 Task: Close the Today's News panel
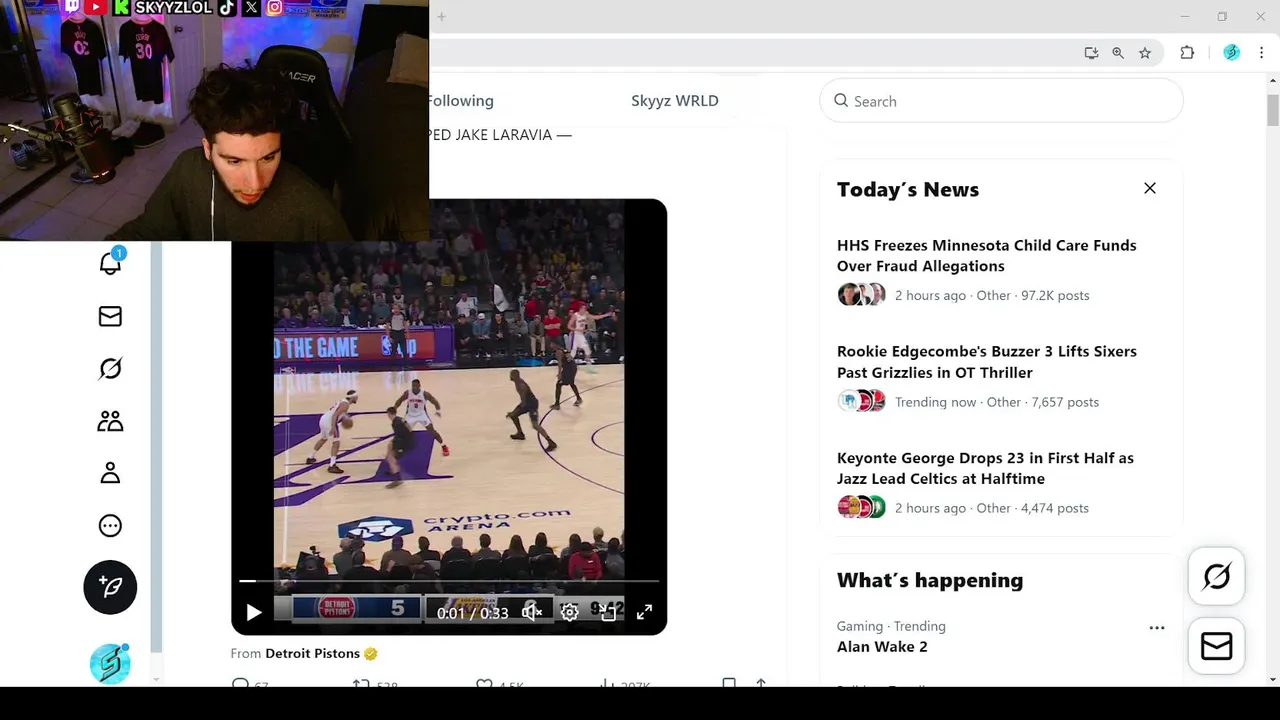[1150, 188]
